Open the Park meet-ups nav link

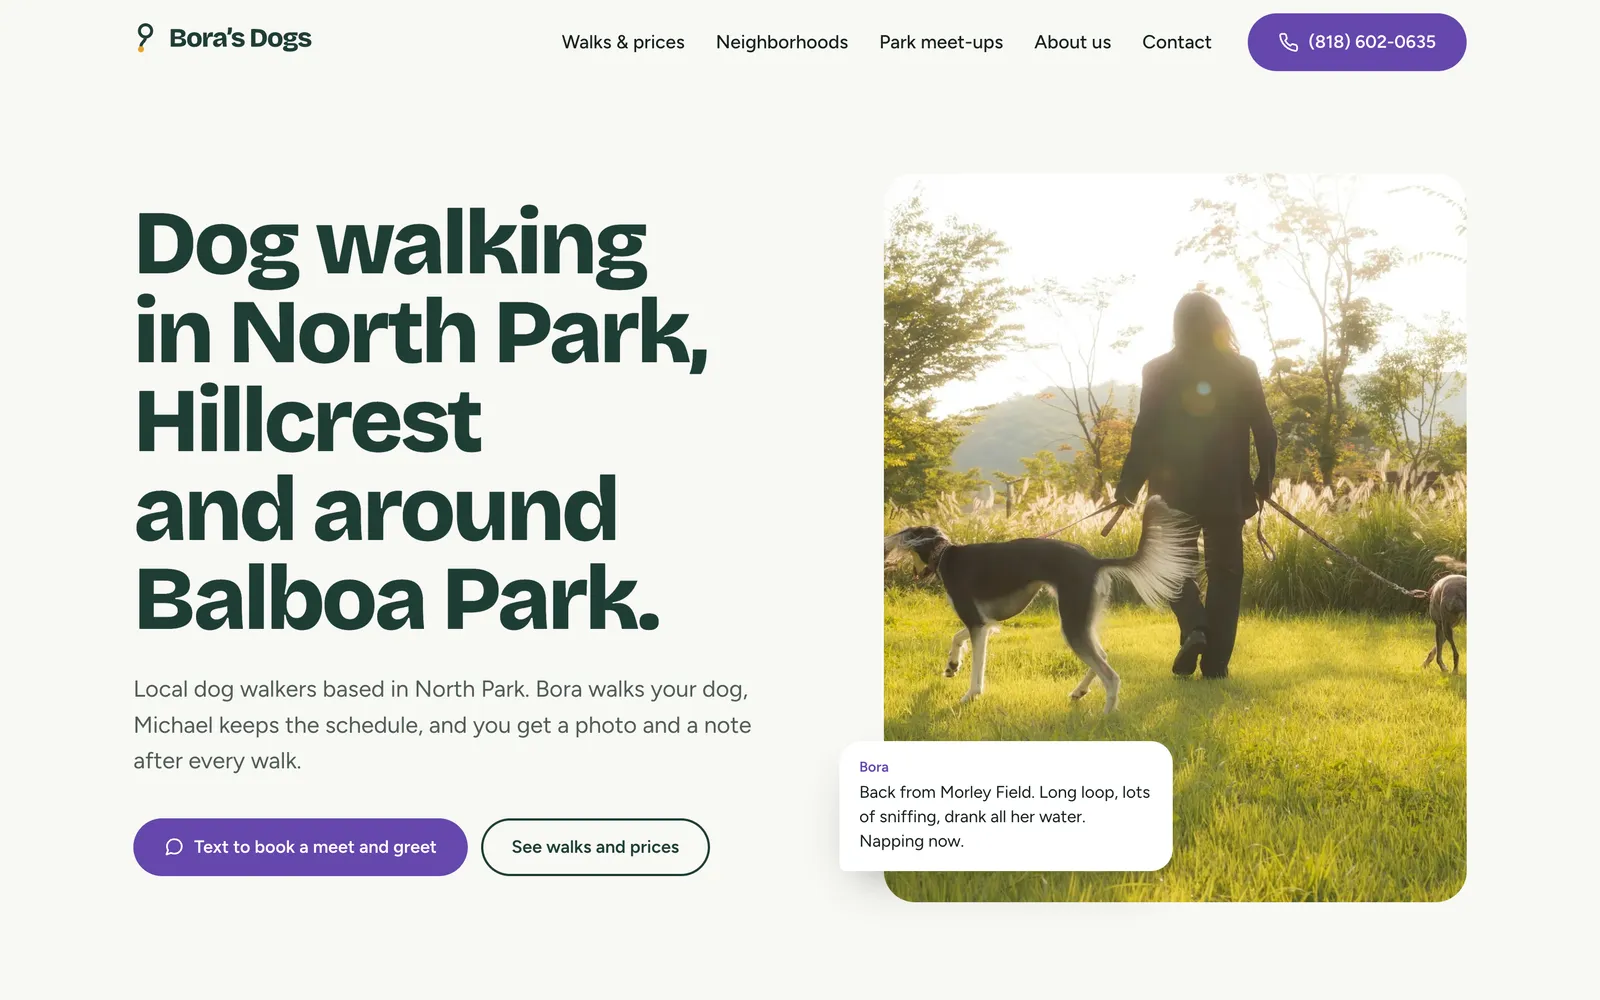click(x=941, y=42)
